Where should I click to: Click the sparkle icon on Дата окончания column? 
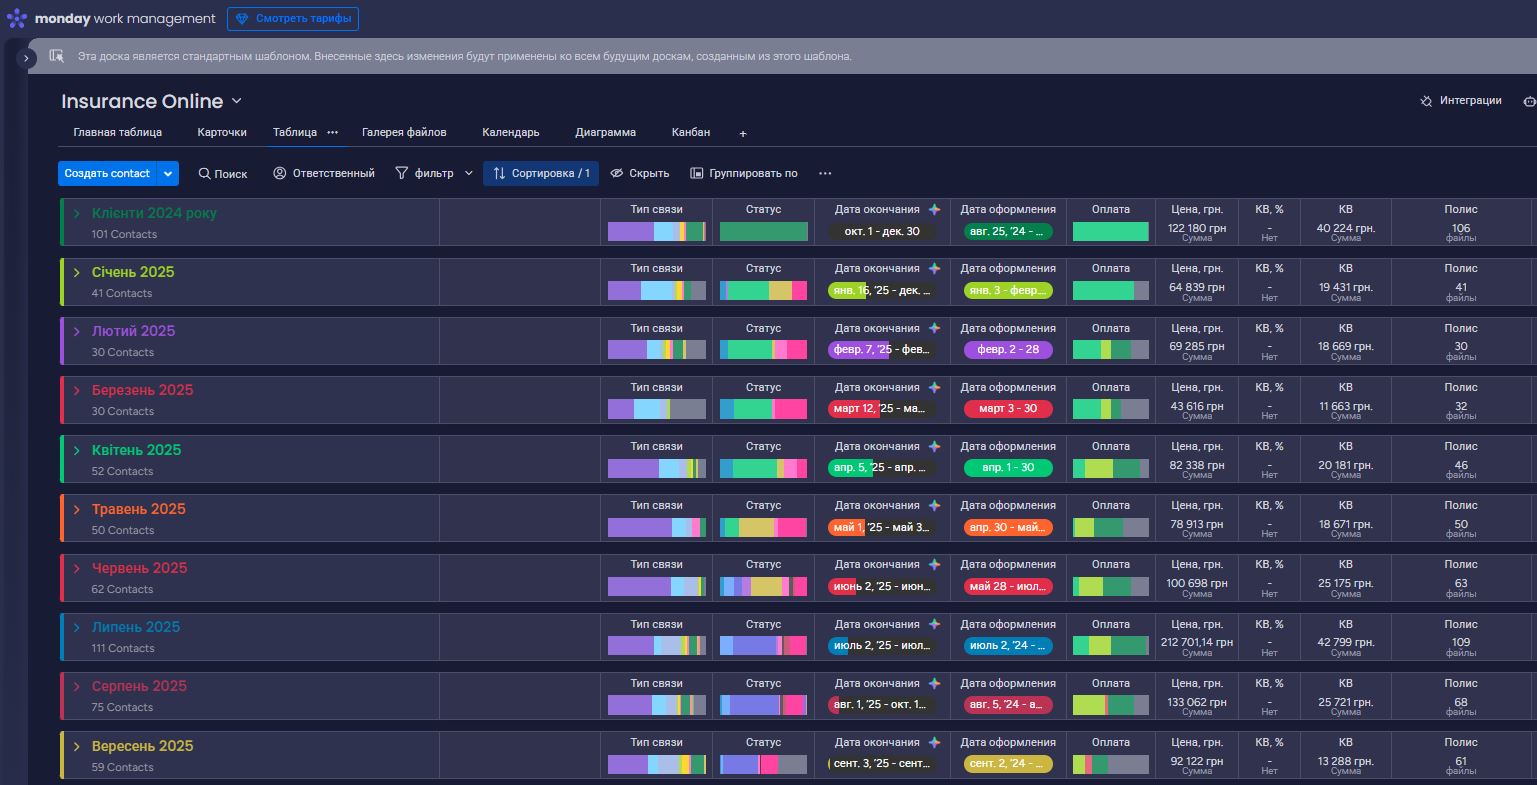click(x=933, y=208)
